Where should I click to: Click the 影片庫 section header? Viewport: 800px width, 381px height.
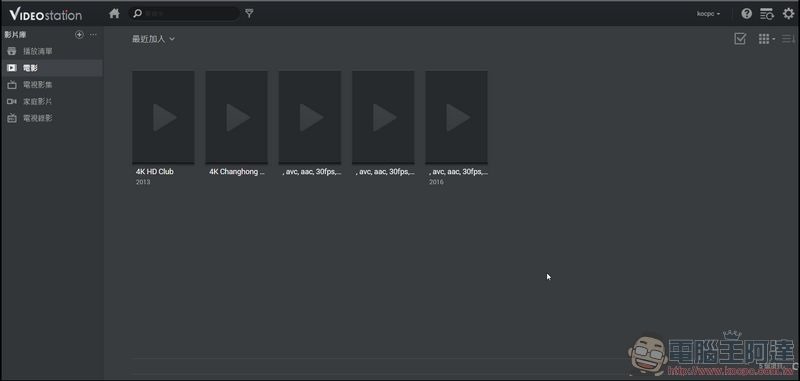(x=15, y=35)
